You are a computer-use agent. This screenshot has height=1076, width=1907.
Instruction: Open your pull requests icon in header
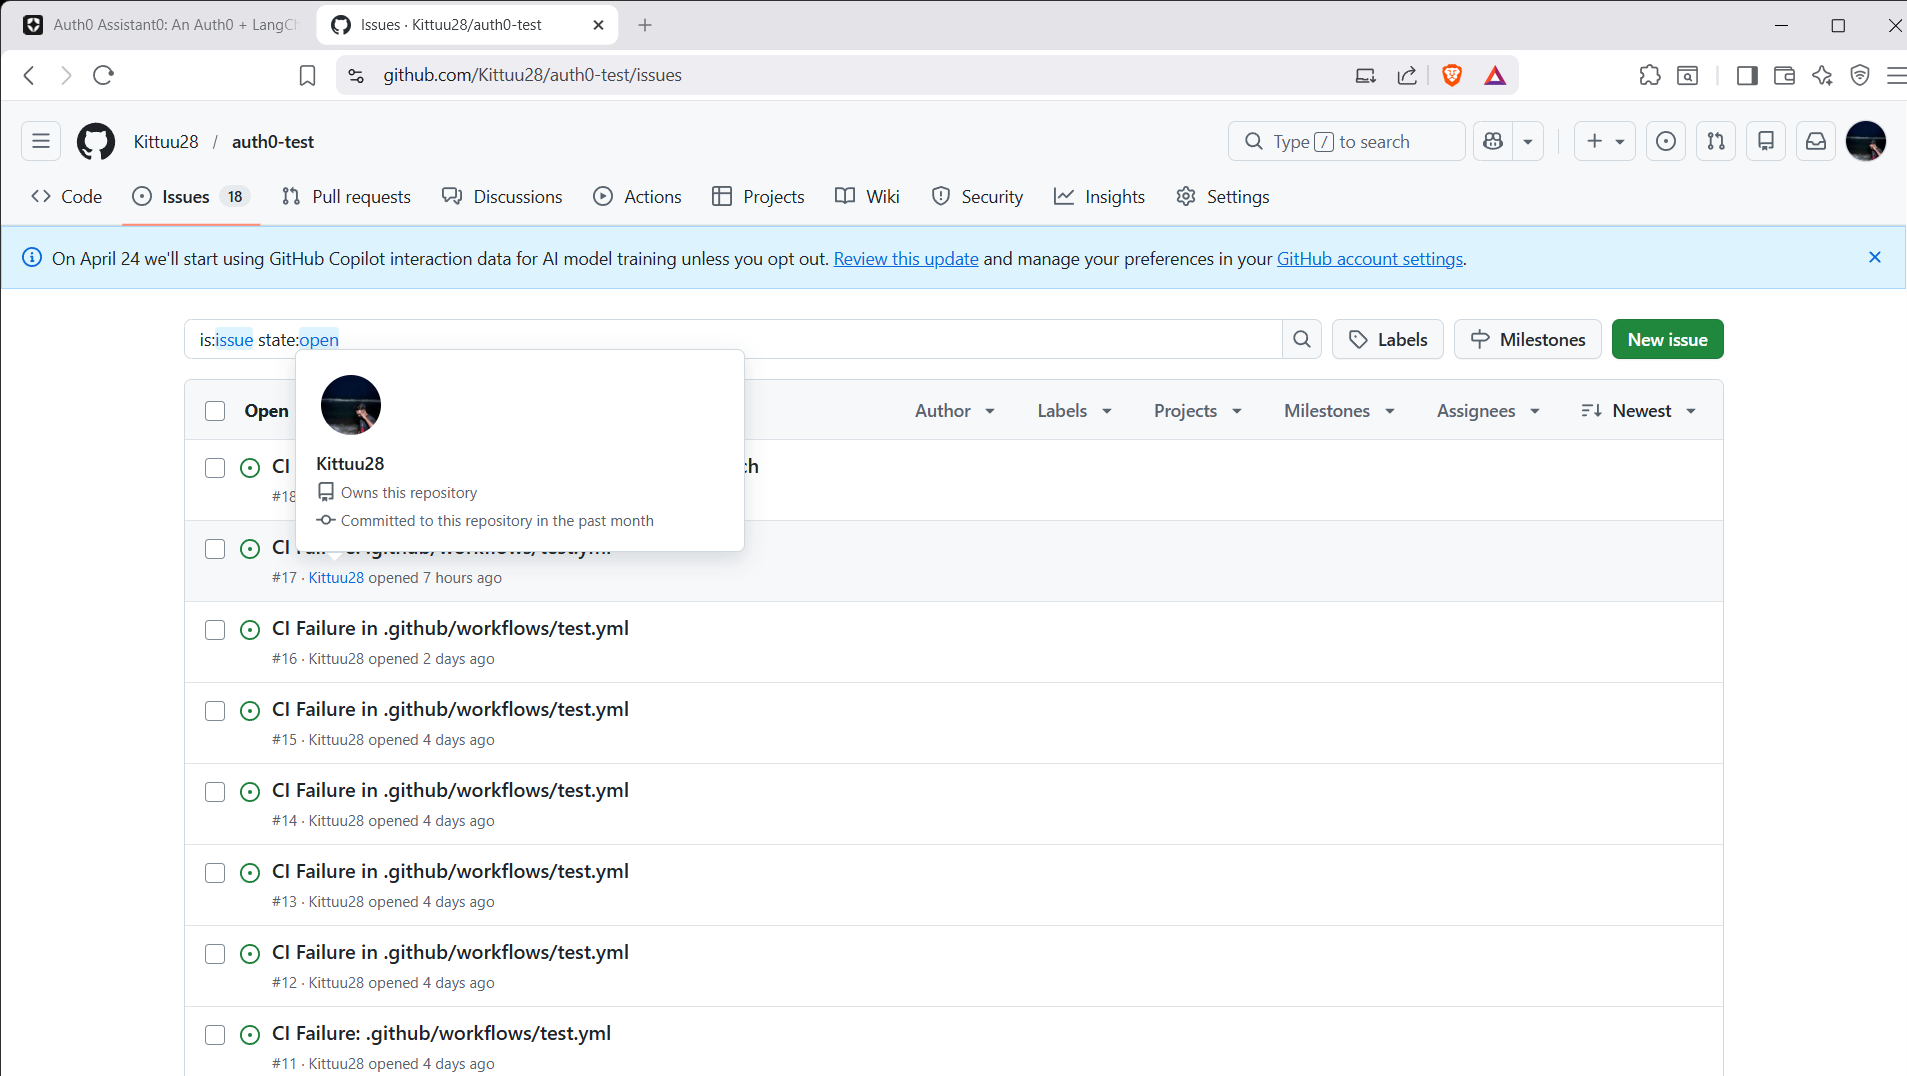1716,142
